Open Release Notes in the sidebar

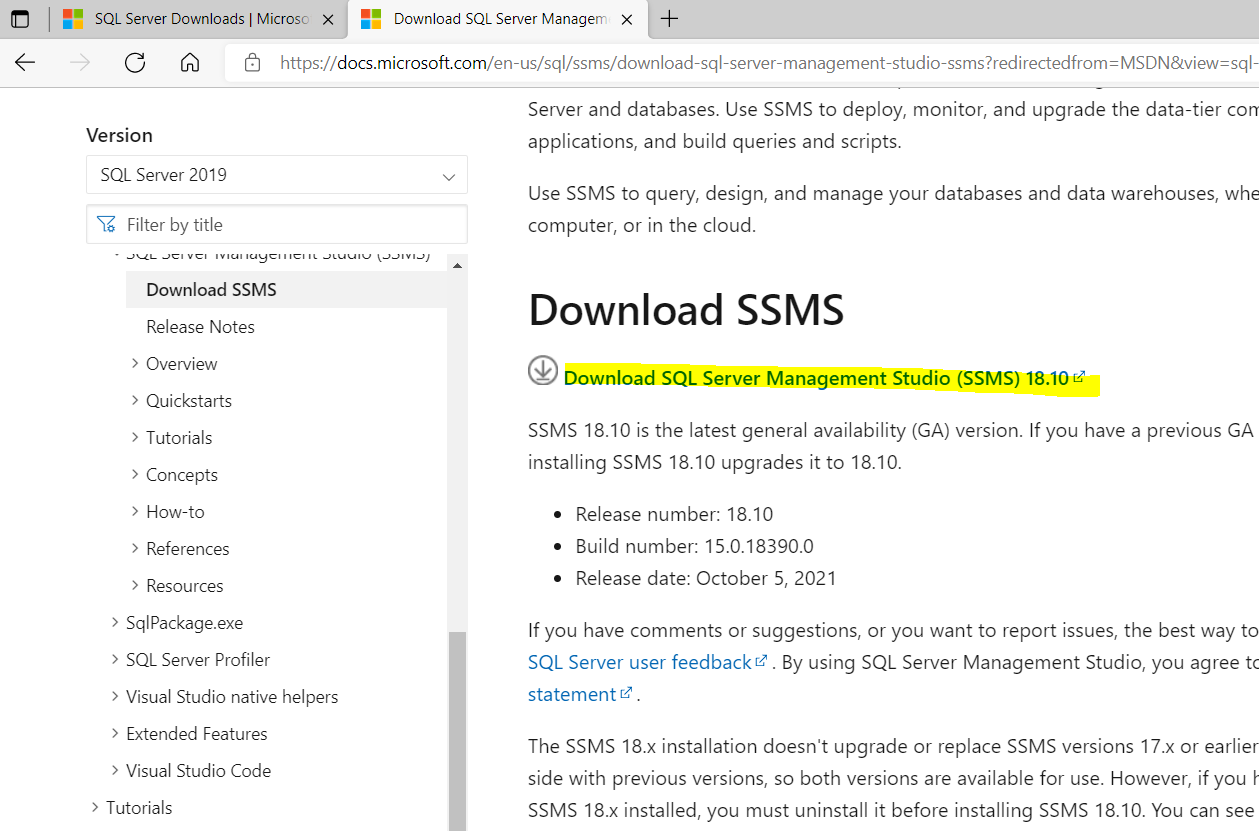200,327
